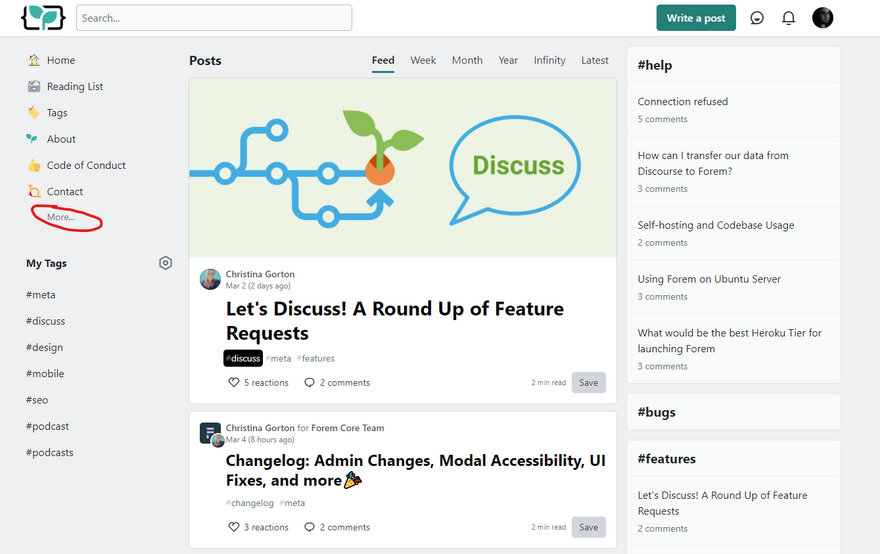Open the Connect chat messages icon
This screenshot has width=880, height=554.
pos(757,18)
